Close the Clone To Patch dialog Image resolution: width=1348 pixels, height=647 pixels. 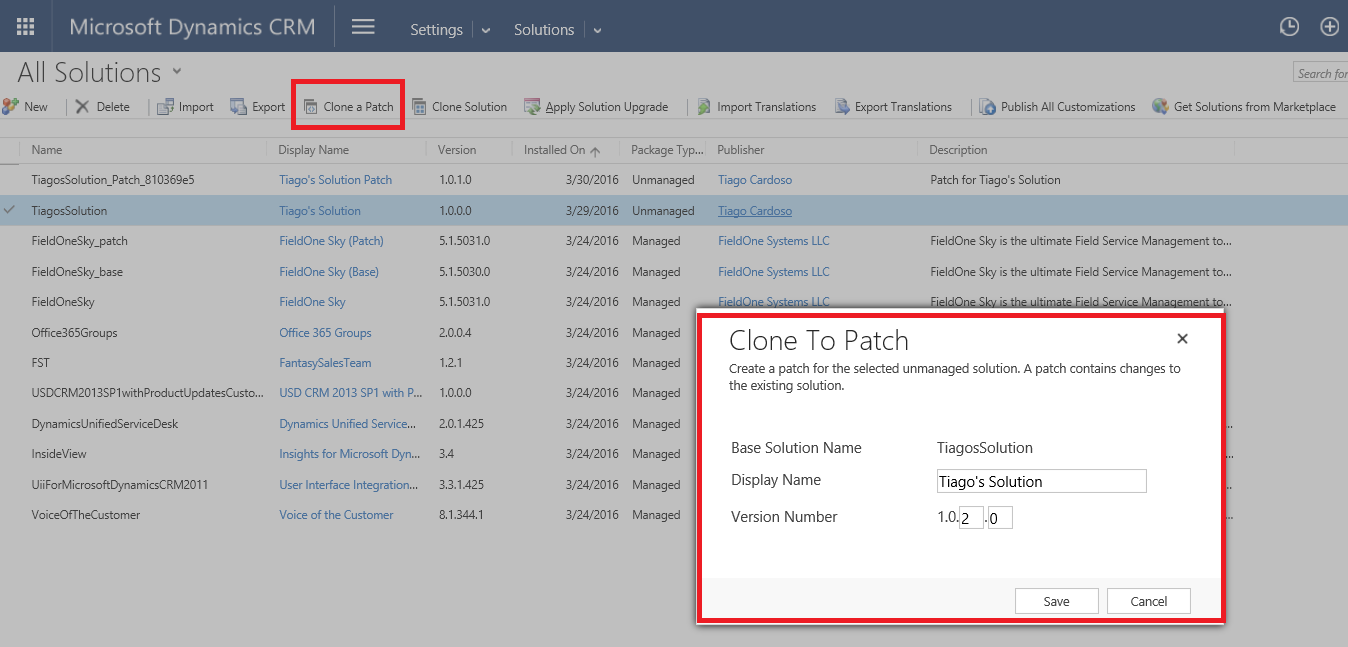1182,339
